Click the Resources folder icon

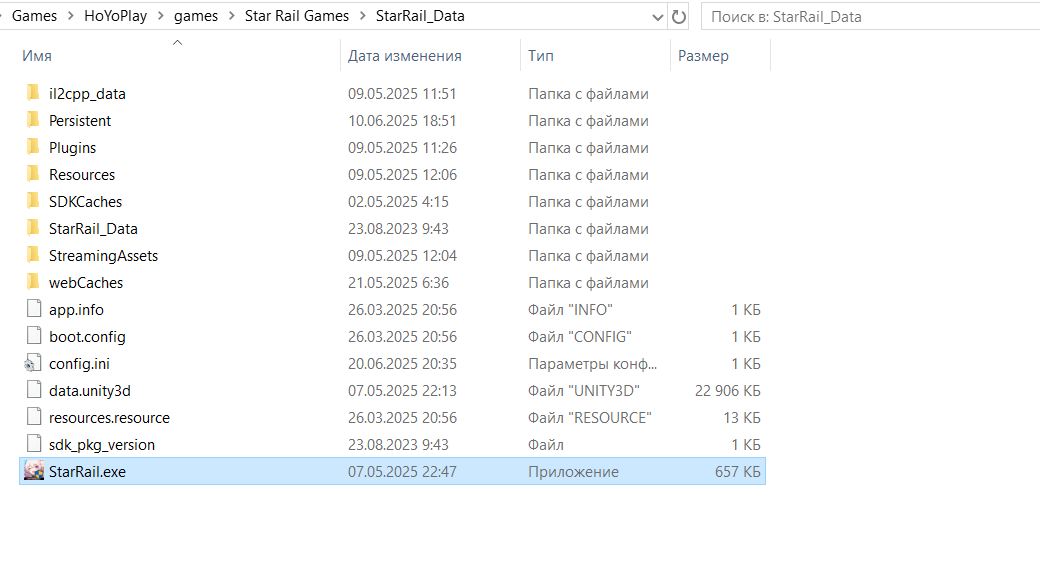point(33,174)
